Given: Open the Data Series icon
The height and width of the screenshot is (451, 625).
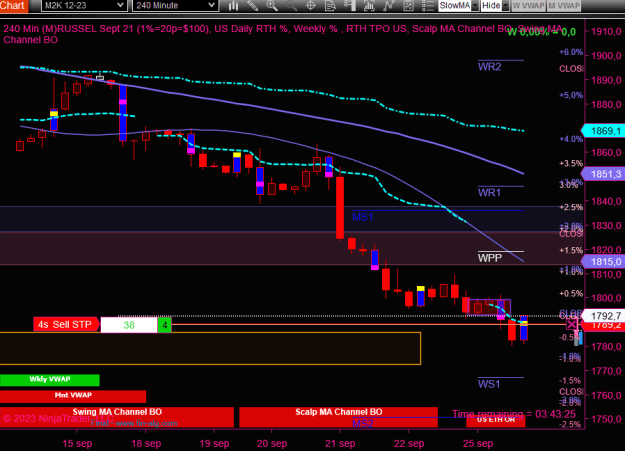Looking at the screenshot, I should (369, 6).
